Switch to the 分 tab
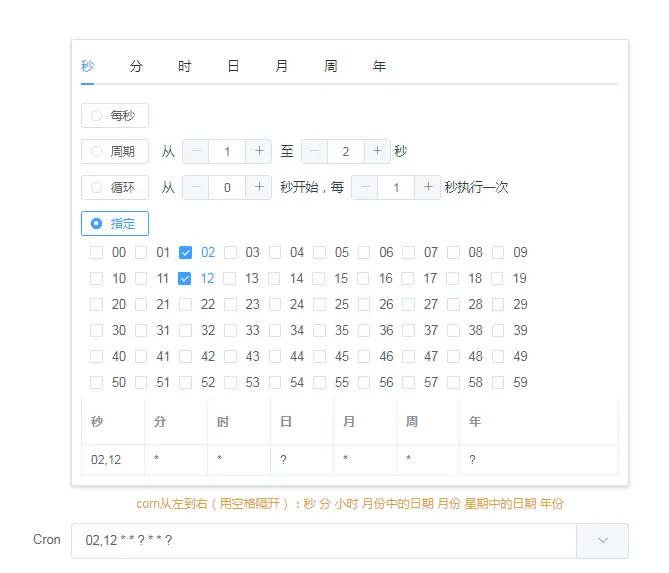 pyautogui.click(x=136, y=66)
